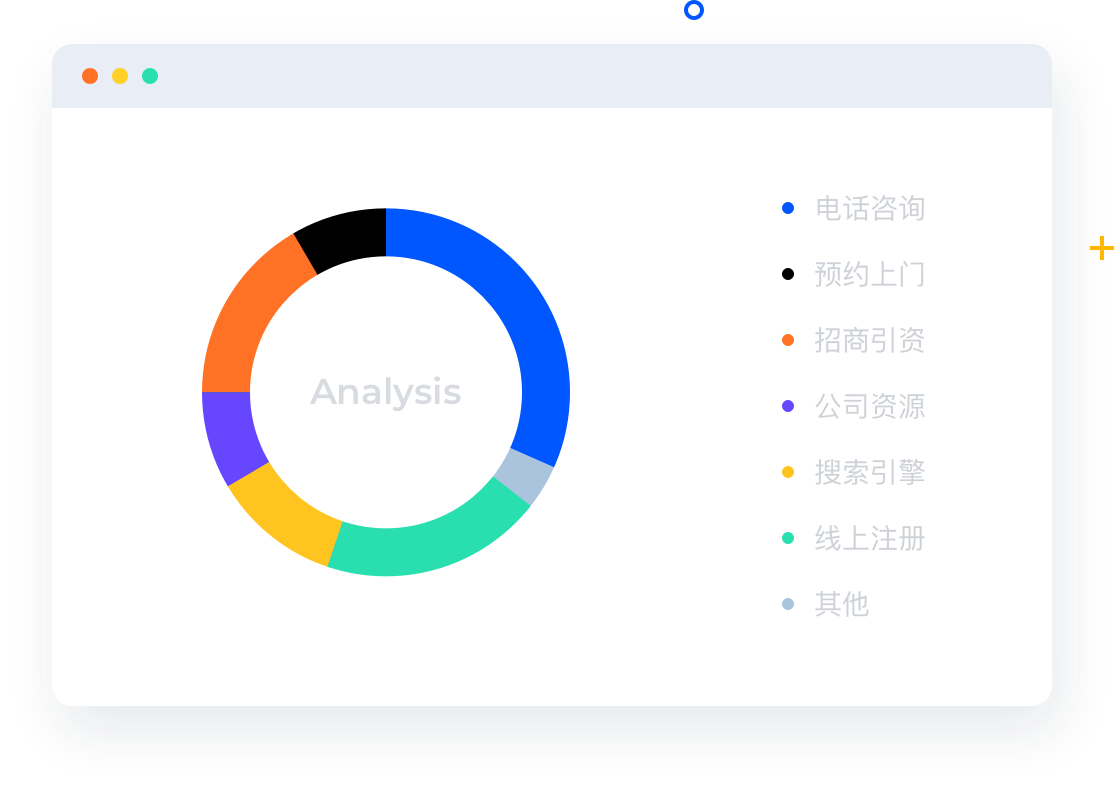The image size is (1120, 790).
Task: Click the Analysis text in chart center
Action: tap(386, 392)
